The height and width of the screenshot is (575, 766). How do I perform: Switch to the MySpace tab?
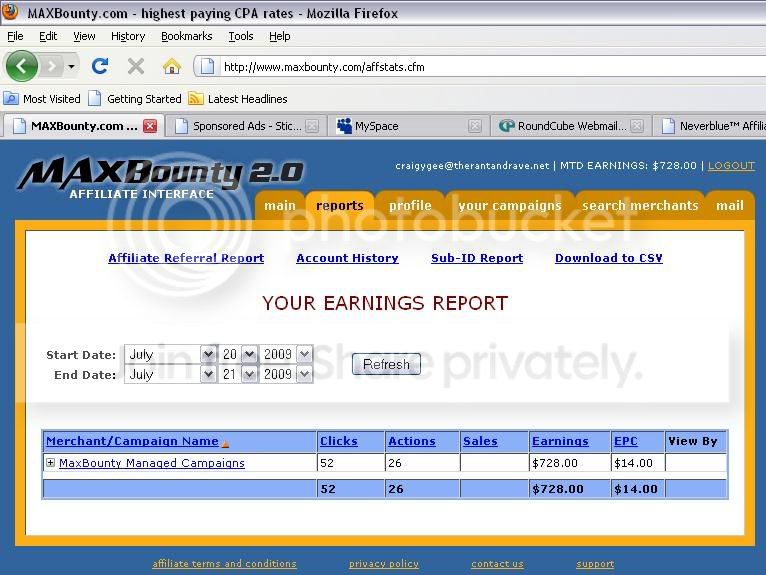(x=408, y=126)
